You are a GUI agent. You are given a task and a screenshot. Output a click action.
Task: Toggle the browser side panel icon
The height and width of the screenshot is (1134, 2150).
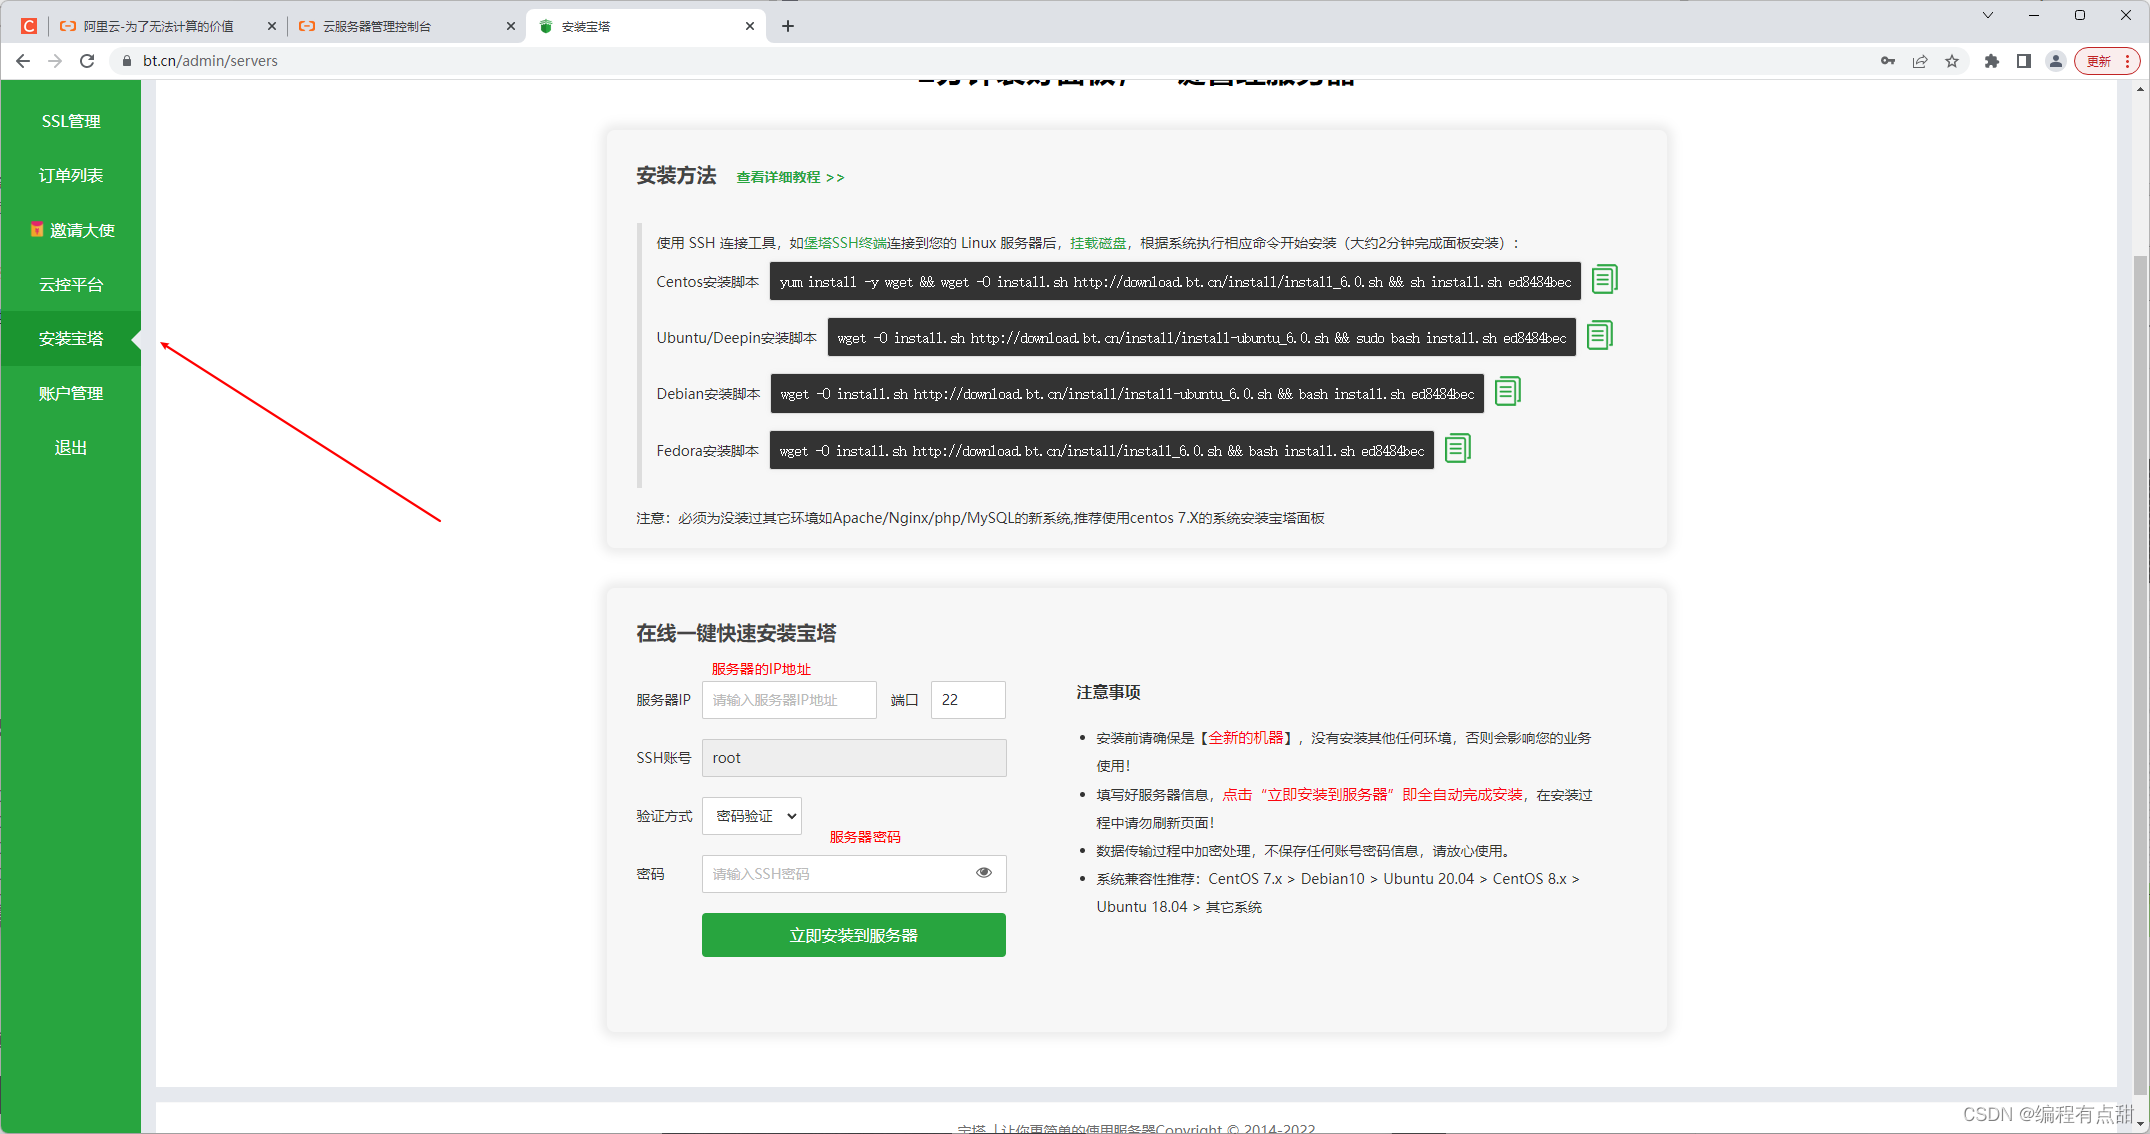tap(2024, 61)
